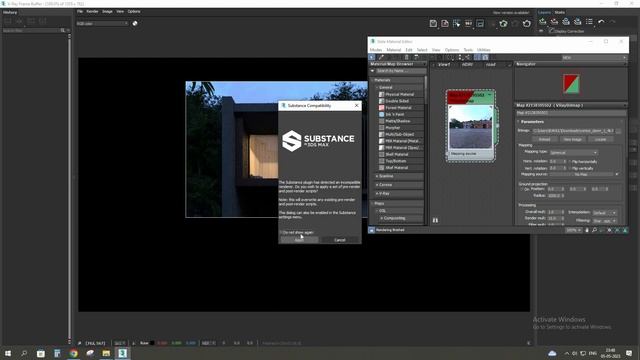Toggle the Ground projection On checkbox
This screenshot has height=360, width=640.
(x=522, y=189)
